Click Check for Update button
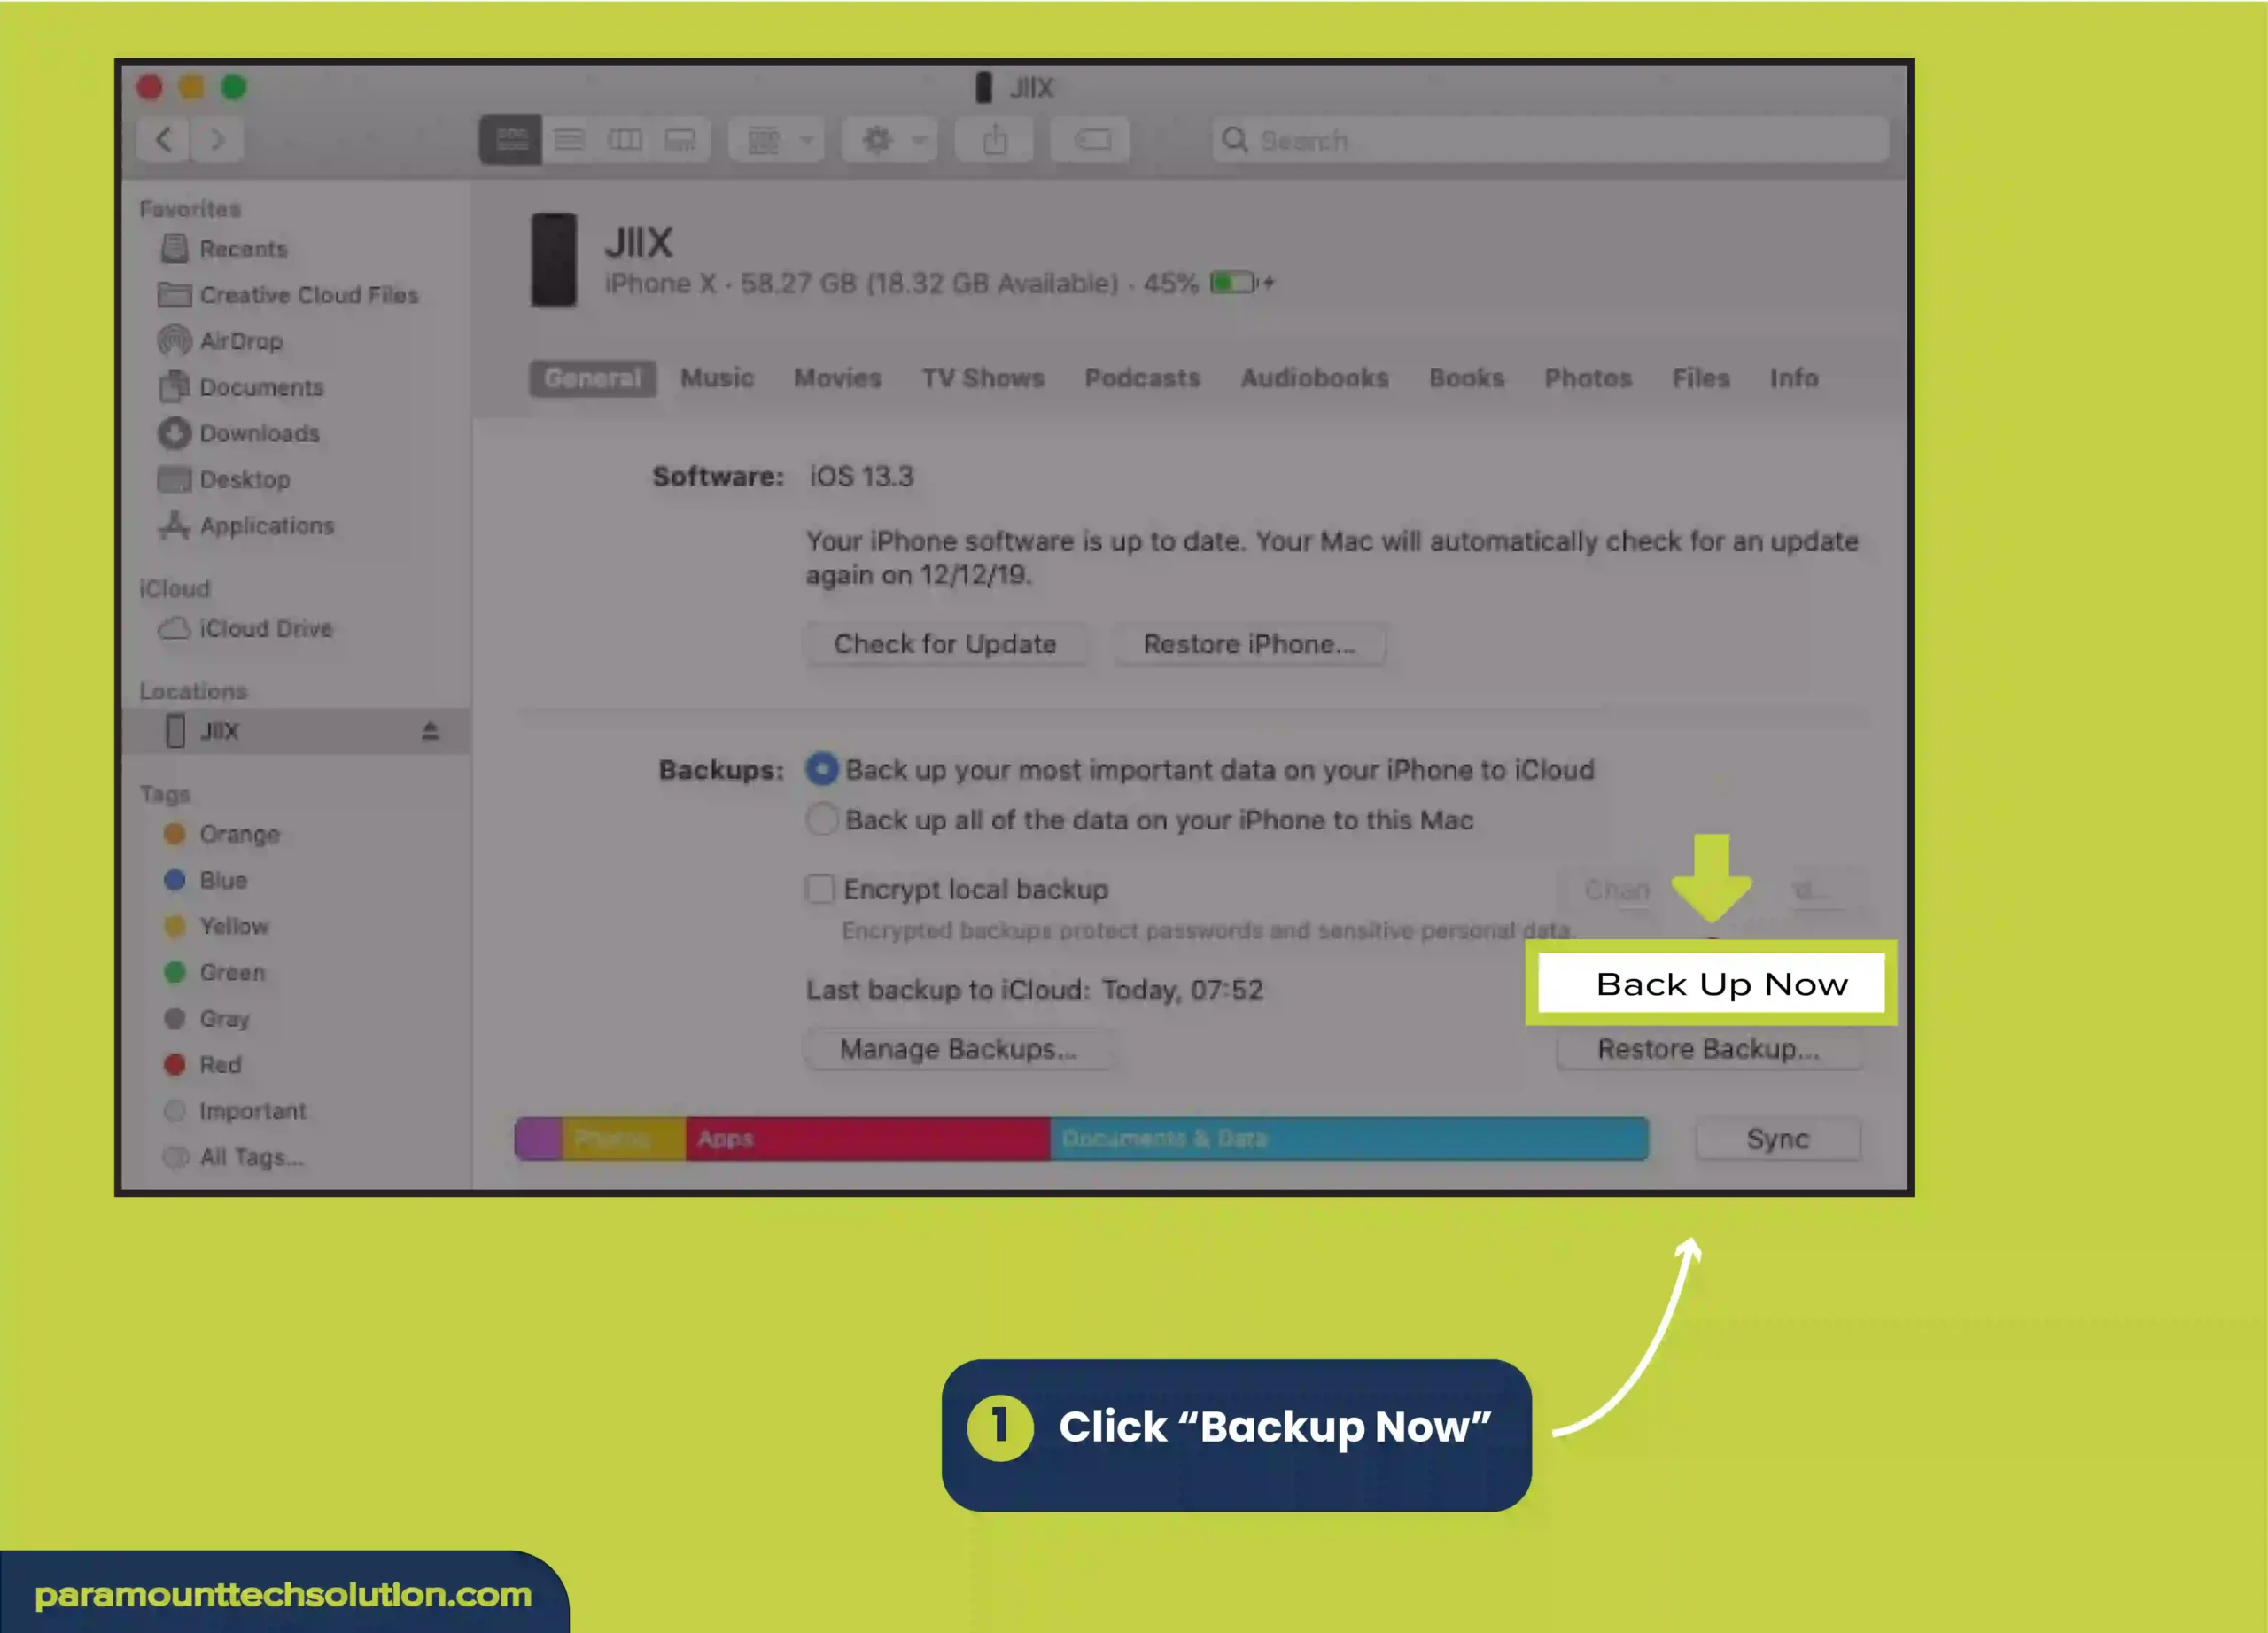 944,643
